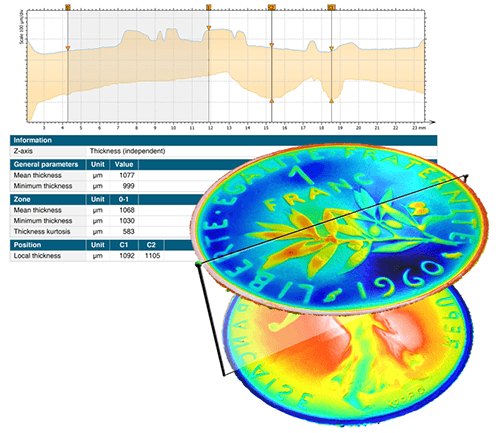Image resolution: width=500 pixels, height=433 pixels.
Task: Click the Scale 100 µm/div axis label
Action: coord(22,27)
